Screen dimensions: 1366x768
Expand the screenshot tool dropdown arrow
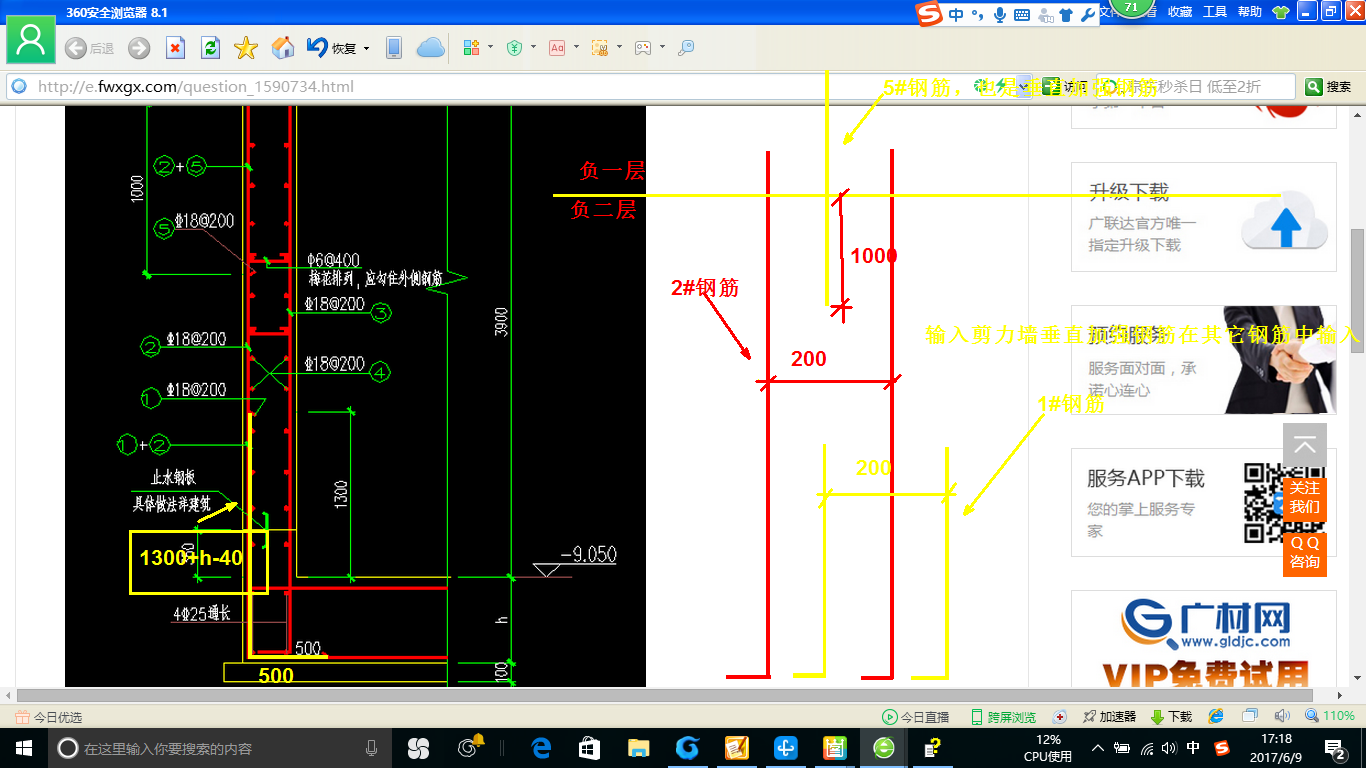pyautogui.click(x=619, y=48)
